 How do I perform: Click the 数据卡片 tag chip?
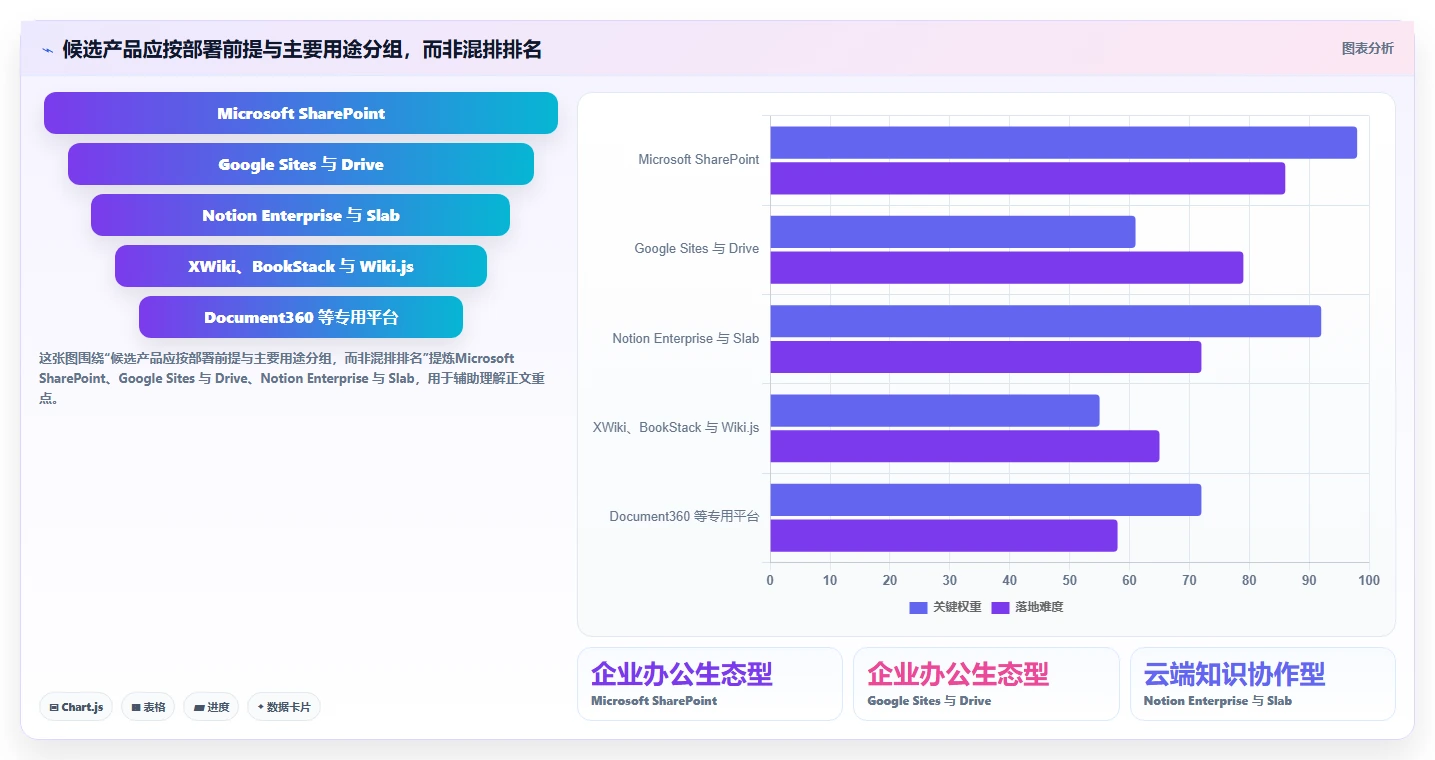click(x=284, y=707)
